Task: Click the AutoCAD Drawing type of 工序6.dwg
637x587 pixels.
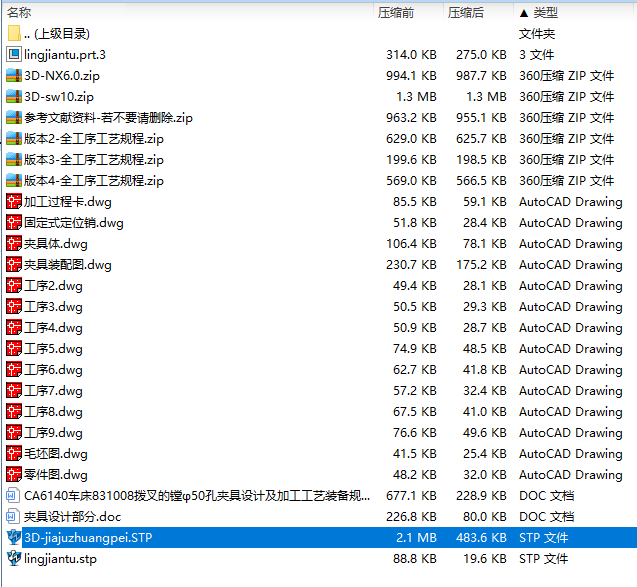Action: (571, 370)
